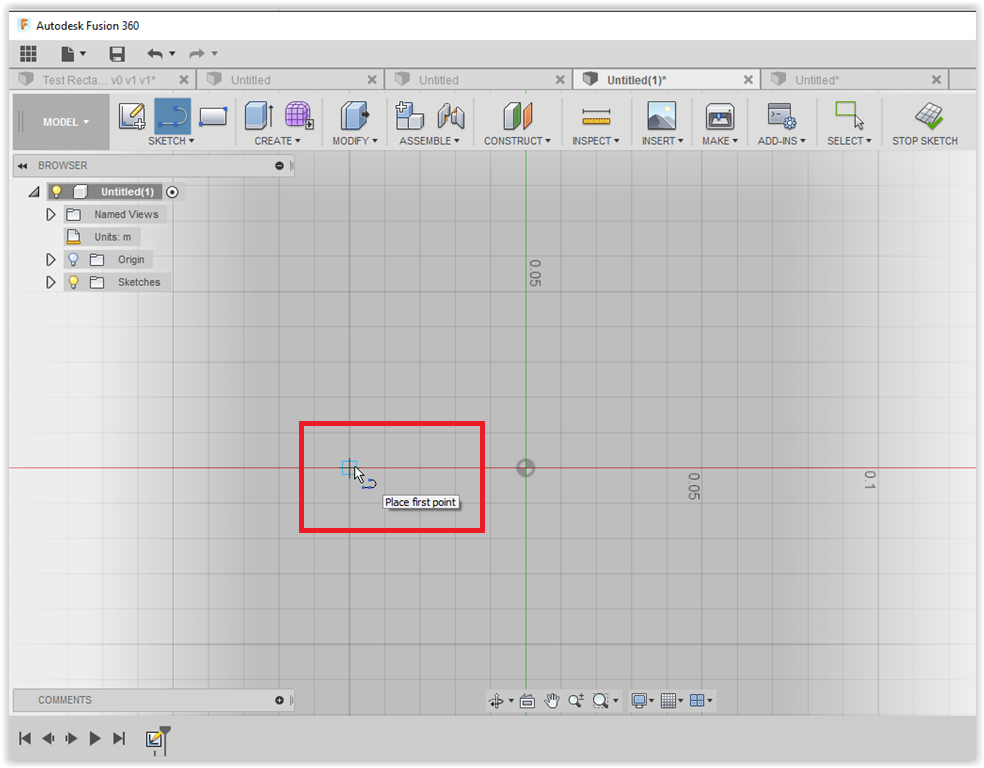
Task: Click the Create Sketch icon
Action: pyautogui.click(x=132, y=116)
